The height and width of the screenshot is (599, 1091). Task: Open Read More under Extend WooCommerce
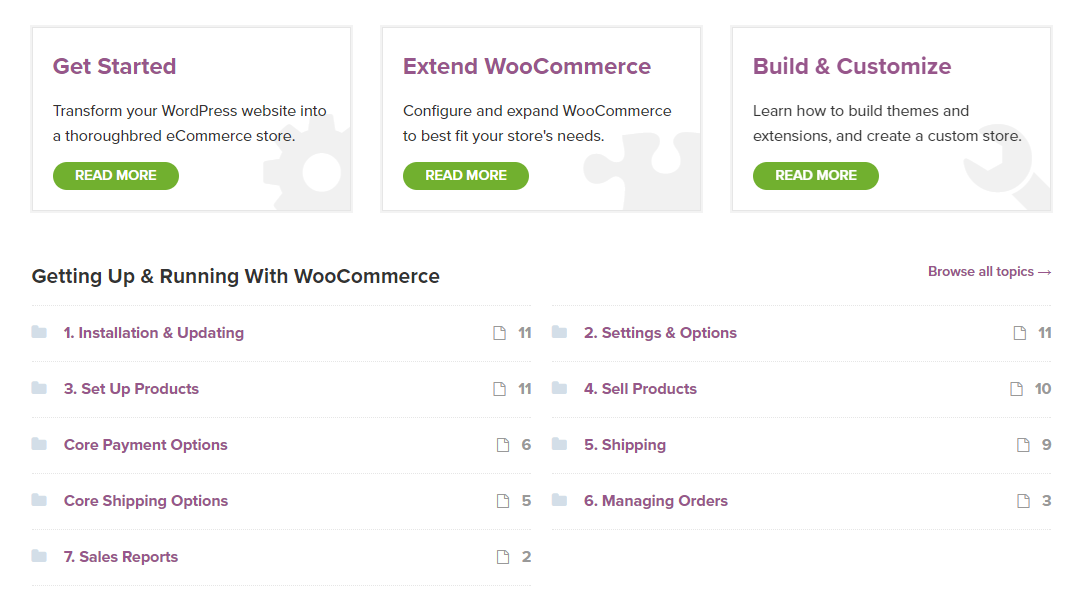coord(465,175)
